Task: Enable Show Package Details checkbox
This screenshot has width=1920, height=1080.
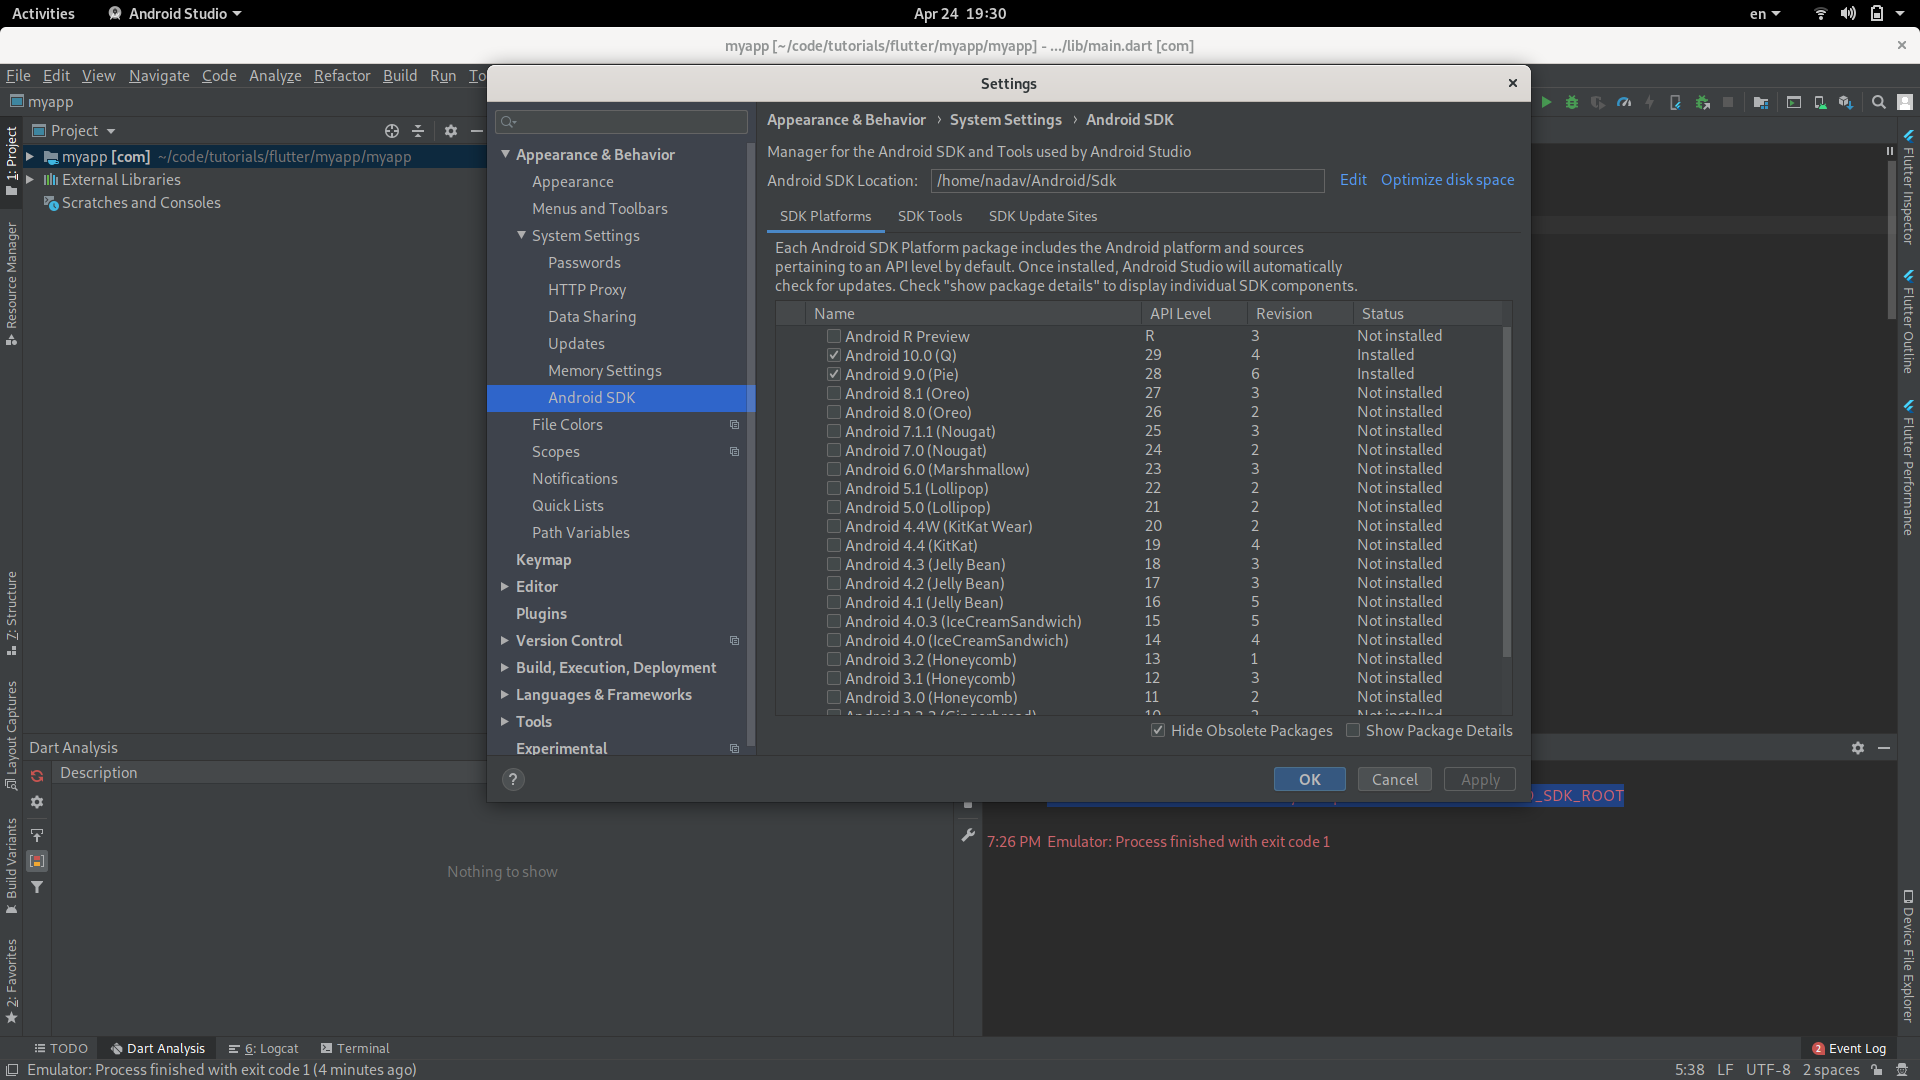Action: 1353,731
